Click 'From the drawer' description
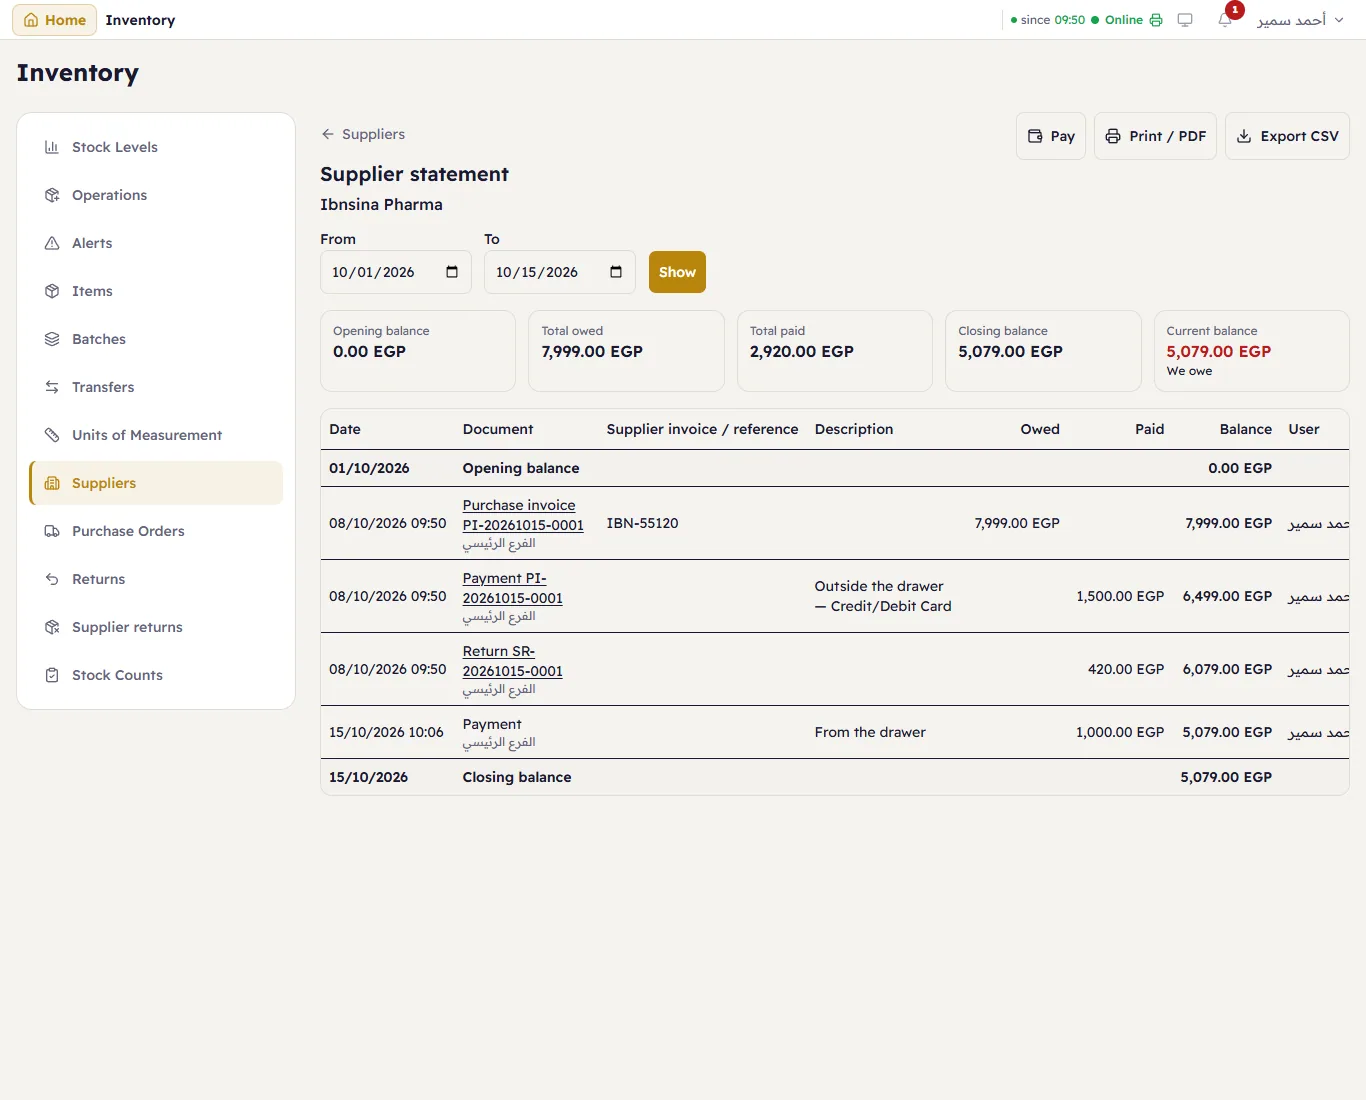Screen dimensions: 1366x1100 (x=870, y=732)
